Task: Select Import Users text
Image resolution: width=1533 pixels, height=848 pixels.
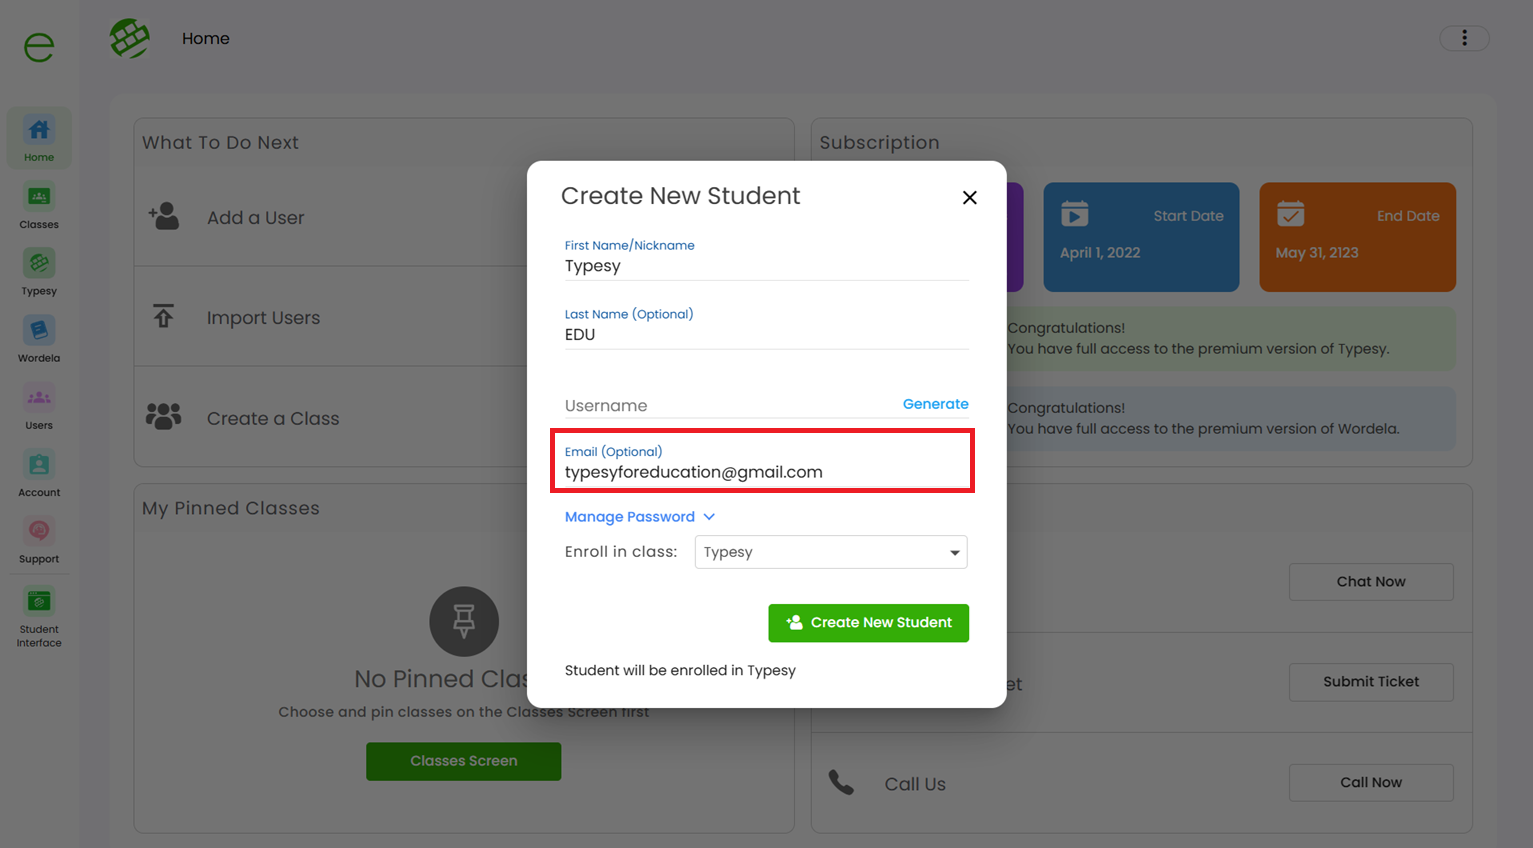Action: tap(263, 317)
